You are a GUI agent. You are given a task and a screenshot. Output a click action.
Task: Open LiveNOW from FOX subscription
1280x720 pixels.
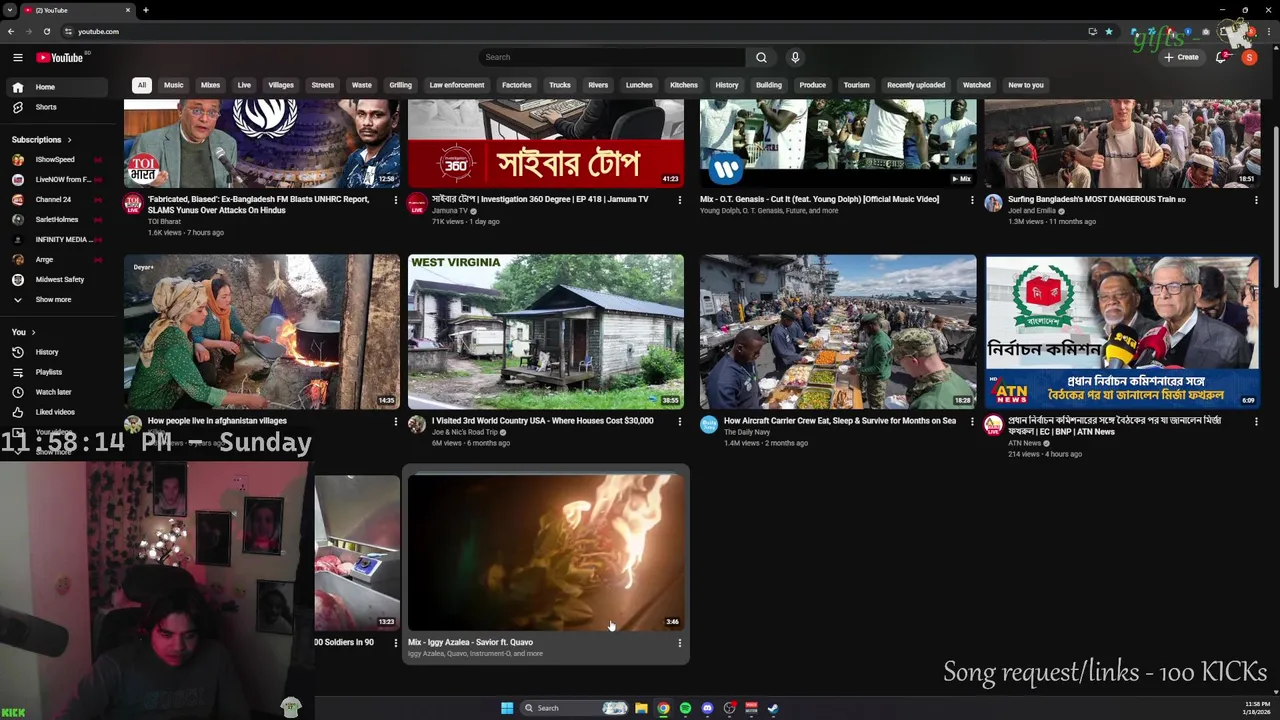point(55,179)
